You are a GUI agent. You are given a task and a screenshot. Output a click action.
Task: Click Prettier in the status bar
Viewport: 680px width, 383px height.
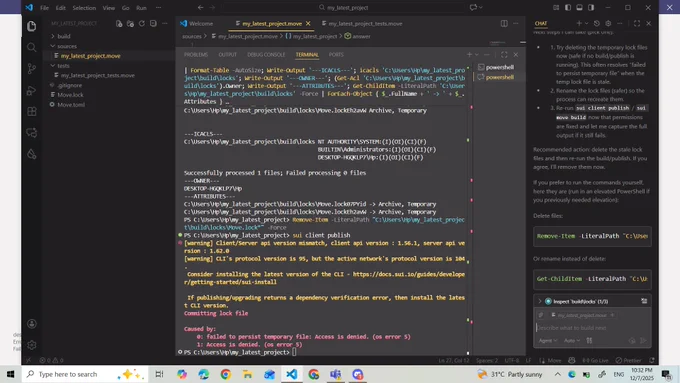click(628, 360)
